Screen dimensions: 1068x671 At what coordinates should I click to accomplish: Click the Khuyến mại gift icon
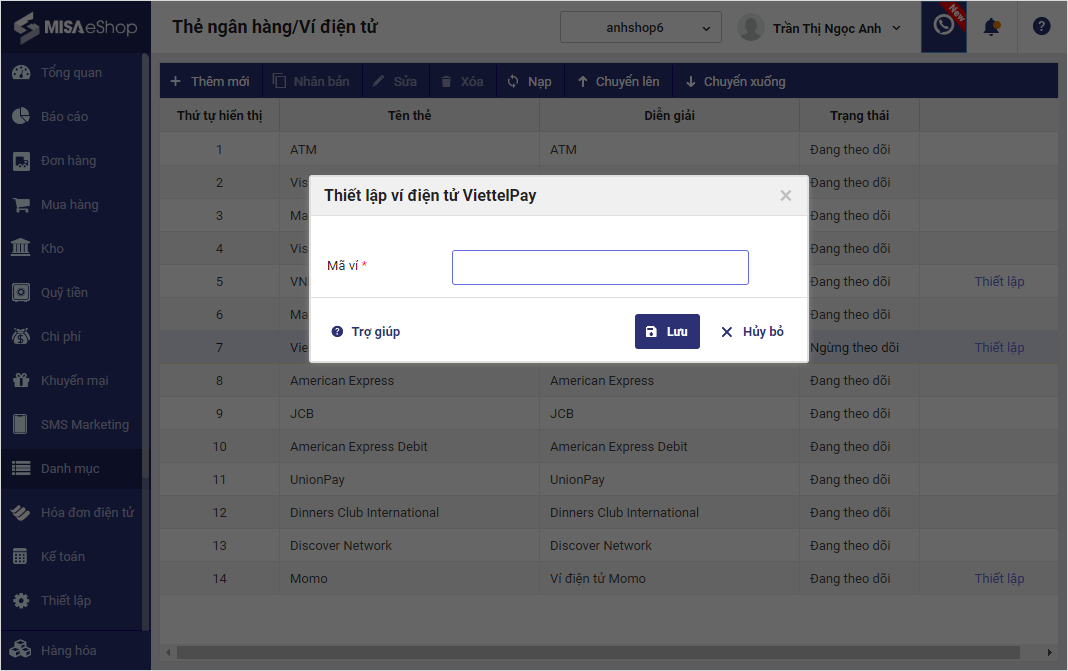click(20, 381)
